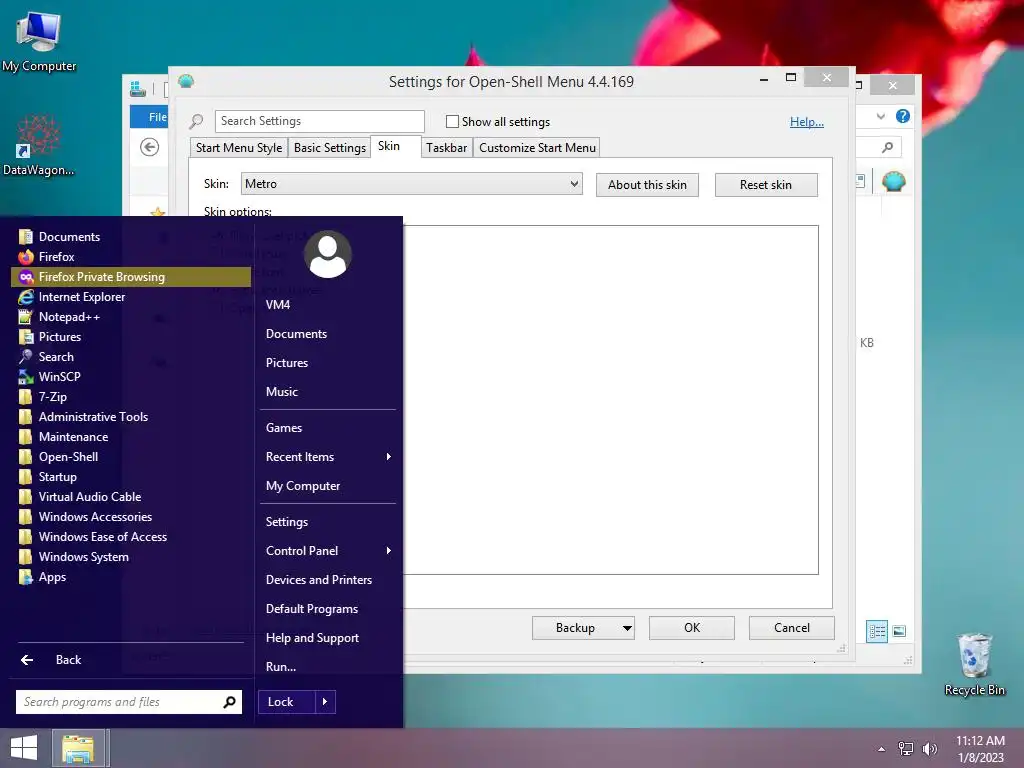Screen dimensions: 1024x768
Task: Switch to the Customize Start Menu tab
Action: pyautogui.click(x=537, y=148)
